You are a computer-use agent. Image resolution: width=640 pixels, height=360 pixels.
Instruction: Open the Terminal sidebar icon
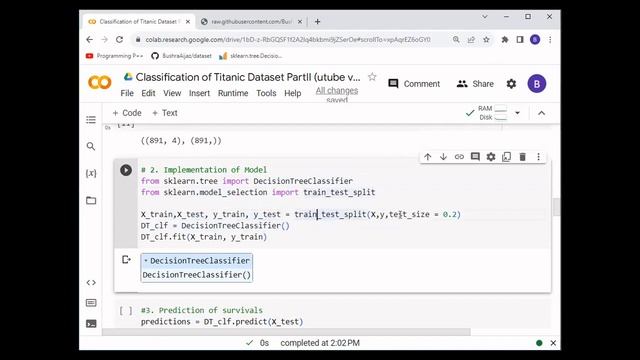coord(91,324)
